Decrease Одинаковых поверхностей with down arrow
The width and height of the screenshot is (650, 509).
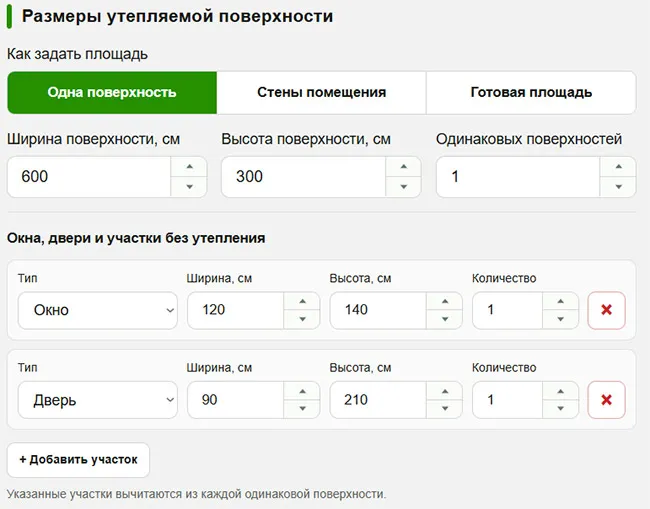(x=618, y=187)
